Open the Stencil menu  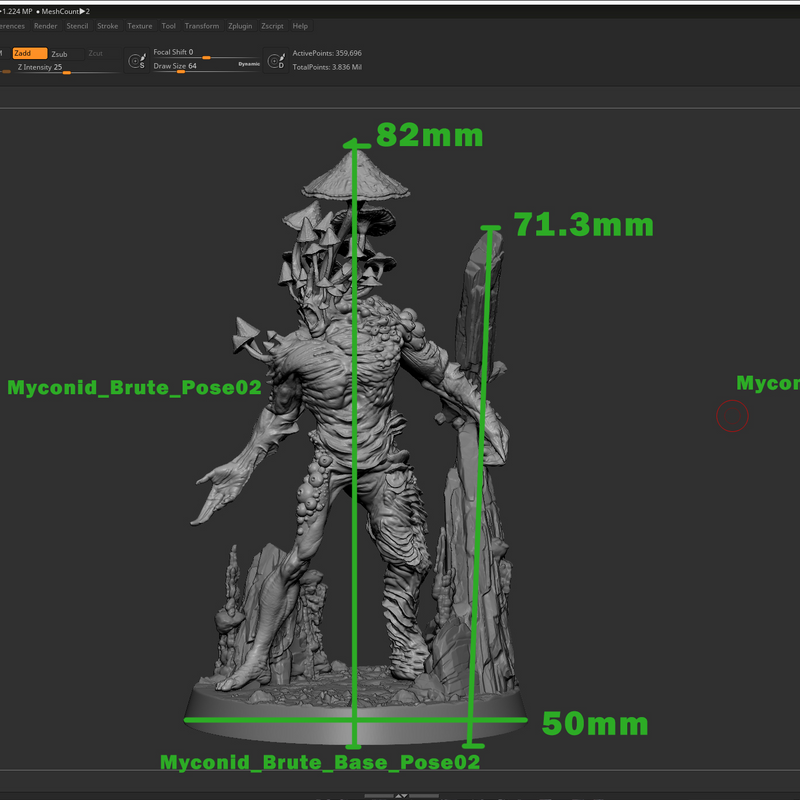click(x=77, y=26)
